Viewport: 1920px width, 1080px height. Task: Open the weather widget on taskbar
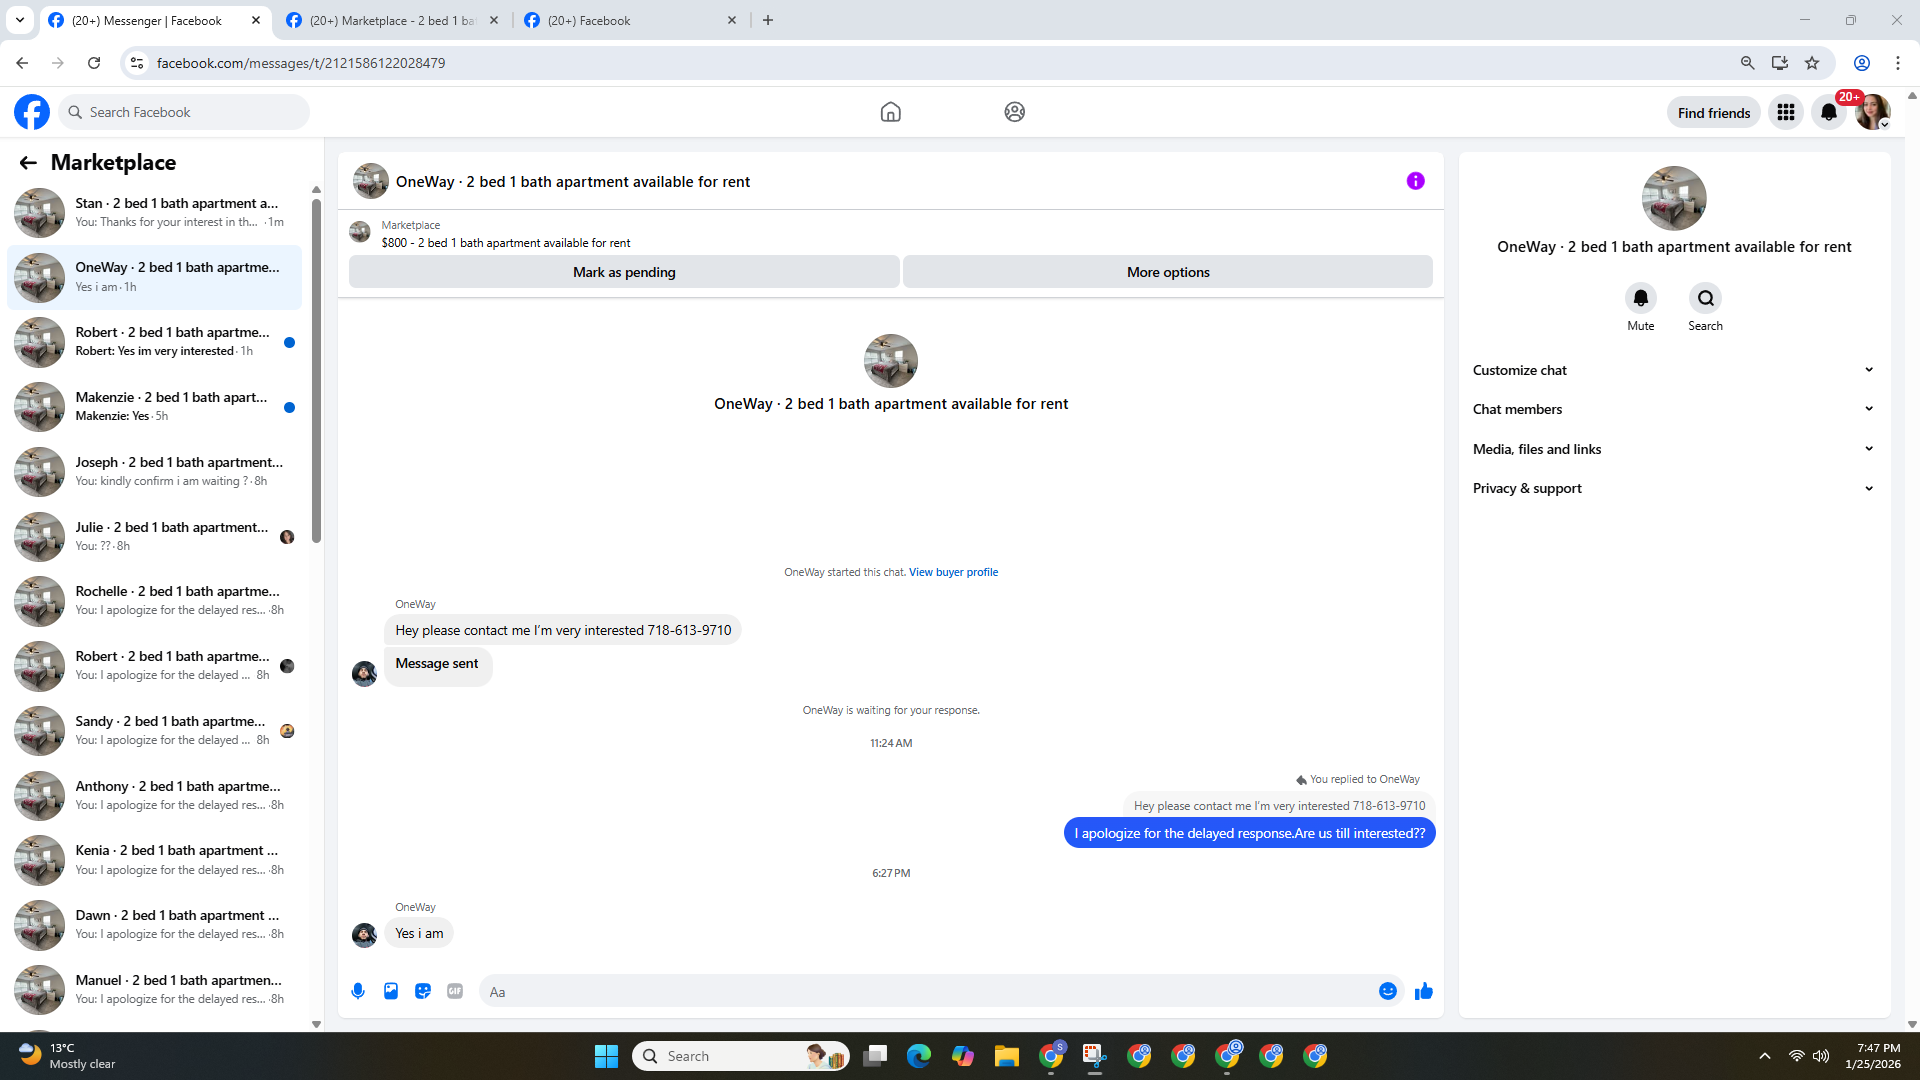(67, 1056)
